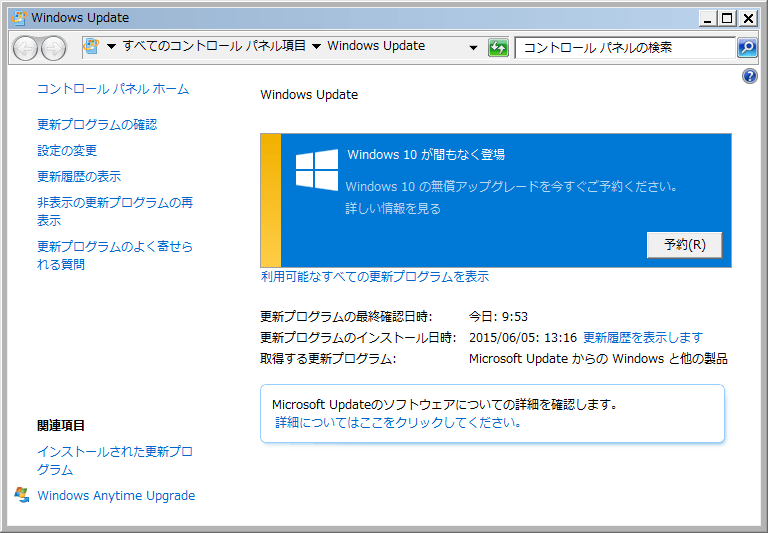768x533 pixels.
Task: Open 更新プログラムのよく寄せられる質問 link
Action: click(x=115, y=255)
